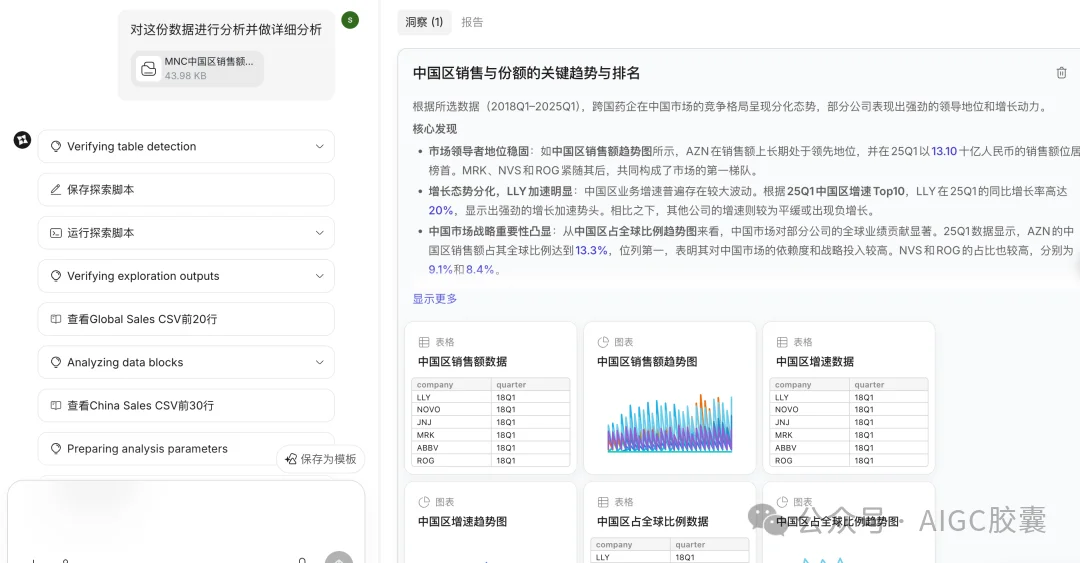Viewport: 1080px width, 563px height.
Task: Open the 查看China Sales CSV前30行 step
Action: coord(186,405)
